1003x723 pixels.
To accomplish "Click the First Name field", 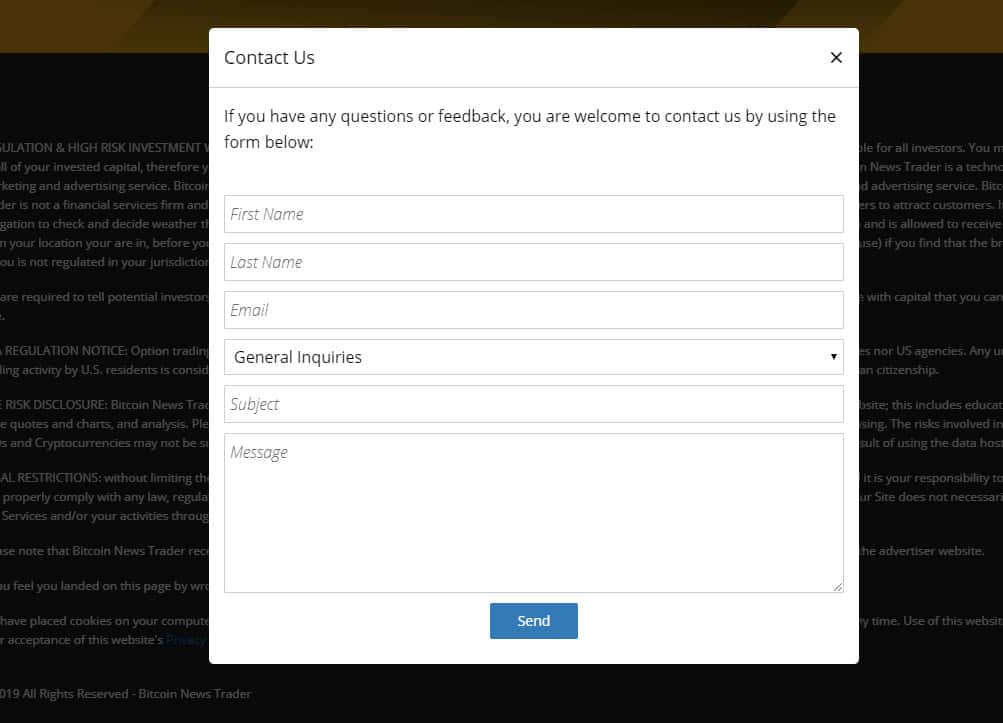I will tap(533, 214).
